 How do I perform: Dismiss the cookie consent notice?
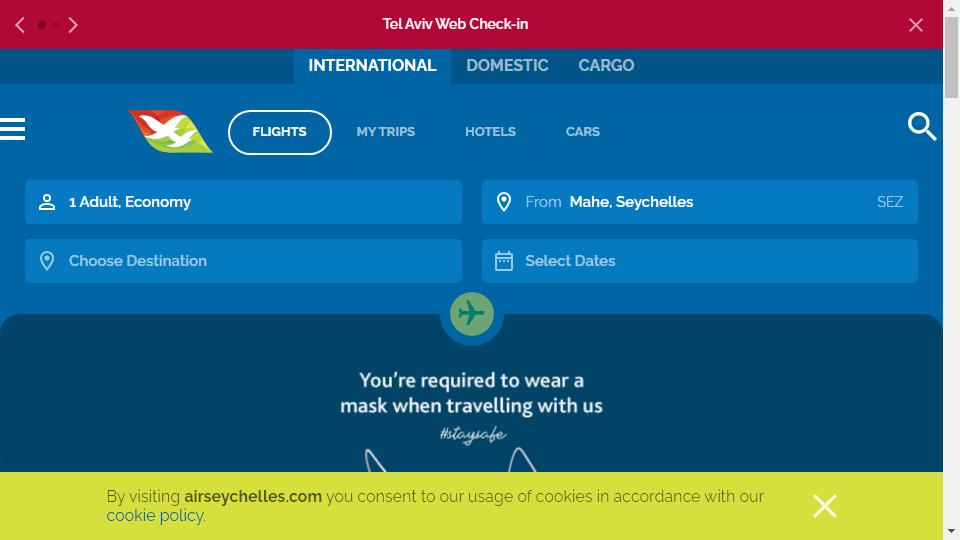click(x=824, y=506)
